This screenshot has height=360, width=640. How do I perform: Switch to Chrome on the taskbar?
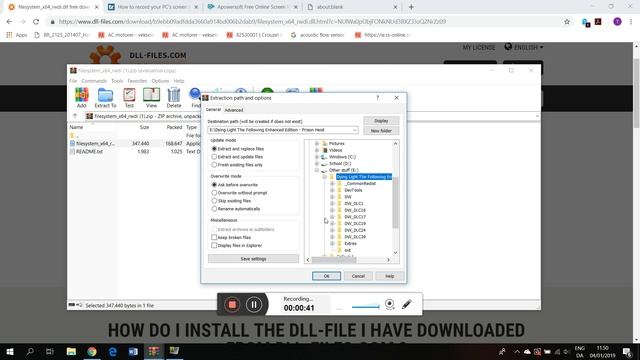click(92, 351)
